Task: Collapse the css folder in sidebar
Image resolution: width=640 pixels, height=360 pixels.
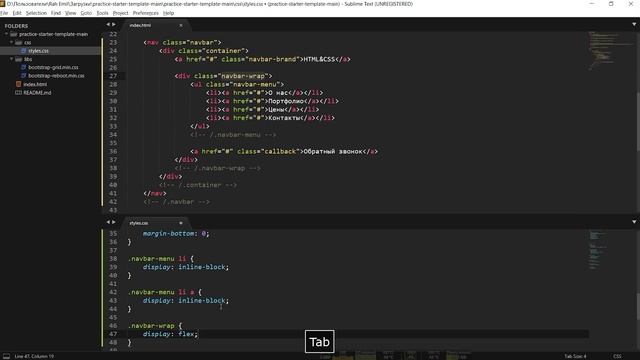Action: (x=11, y=42)
